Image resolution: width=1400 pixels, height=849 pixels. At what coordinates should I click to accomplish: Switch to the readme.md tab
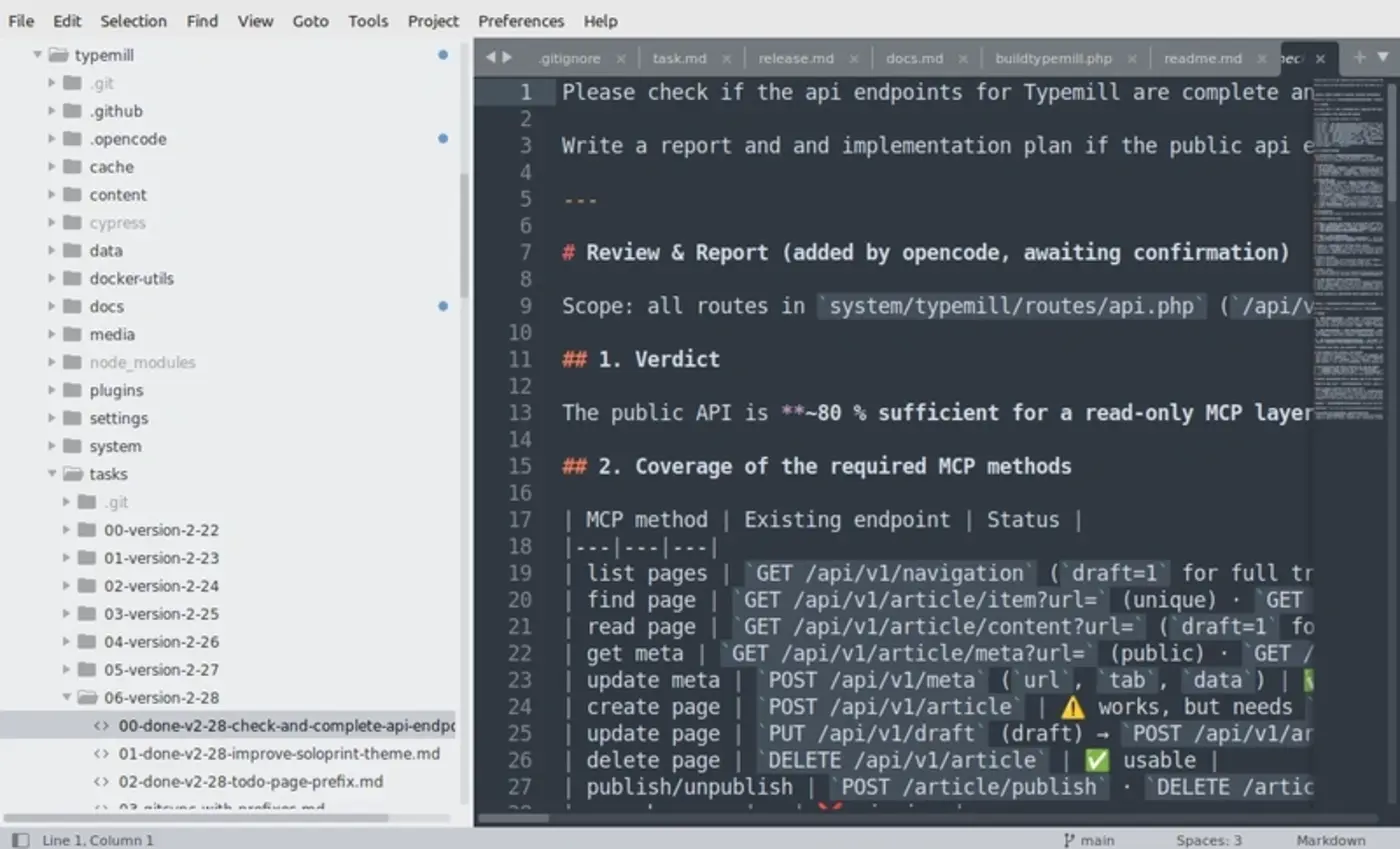click(x=1202, y=58)
